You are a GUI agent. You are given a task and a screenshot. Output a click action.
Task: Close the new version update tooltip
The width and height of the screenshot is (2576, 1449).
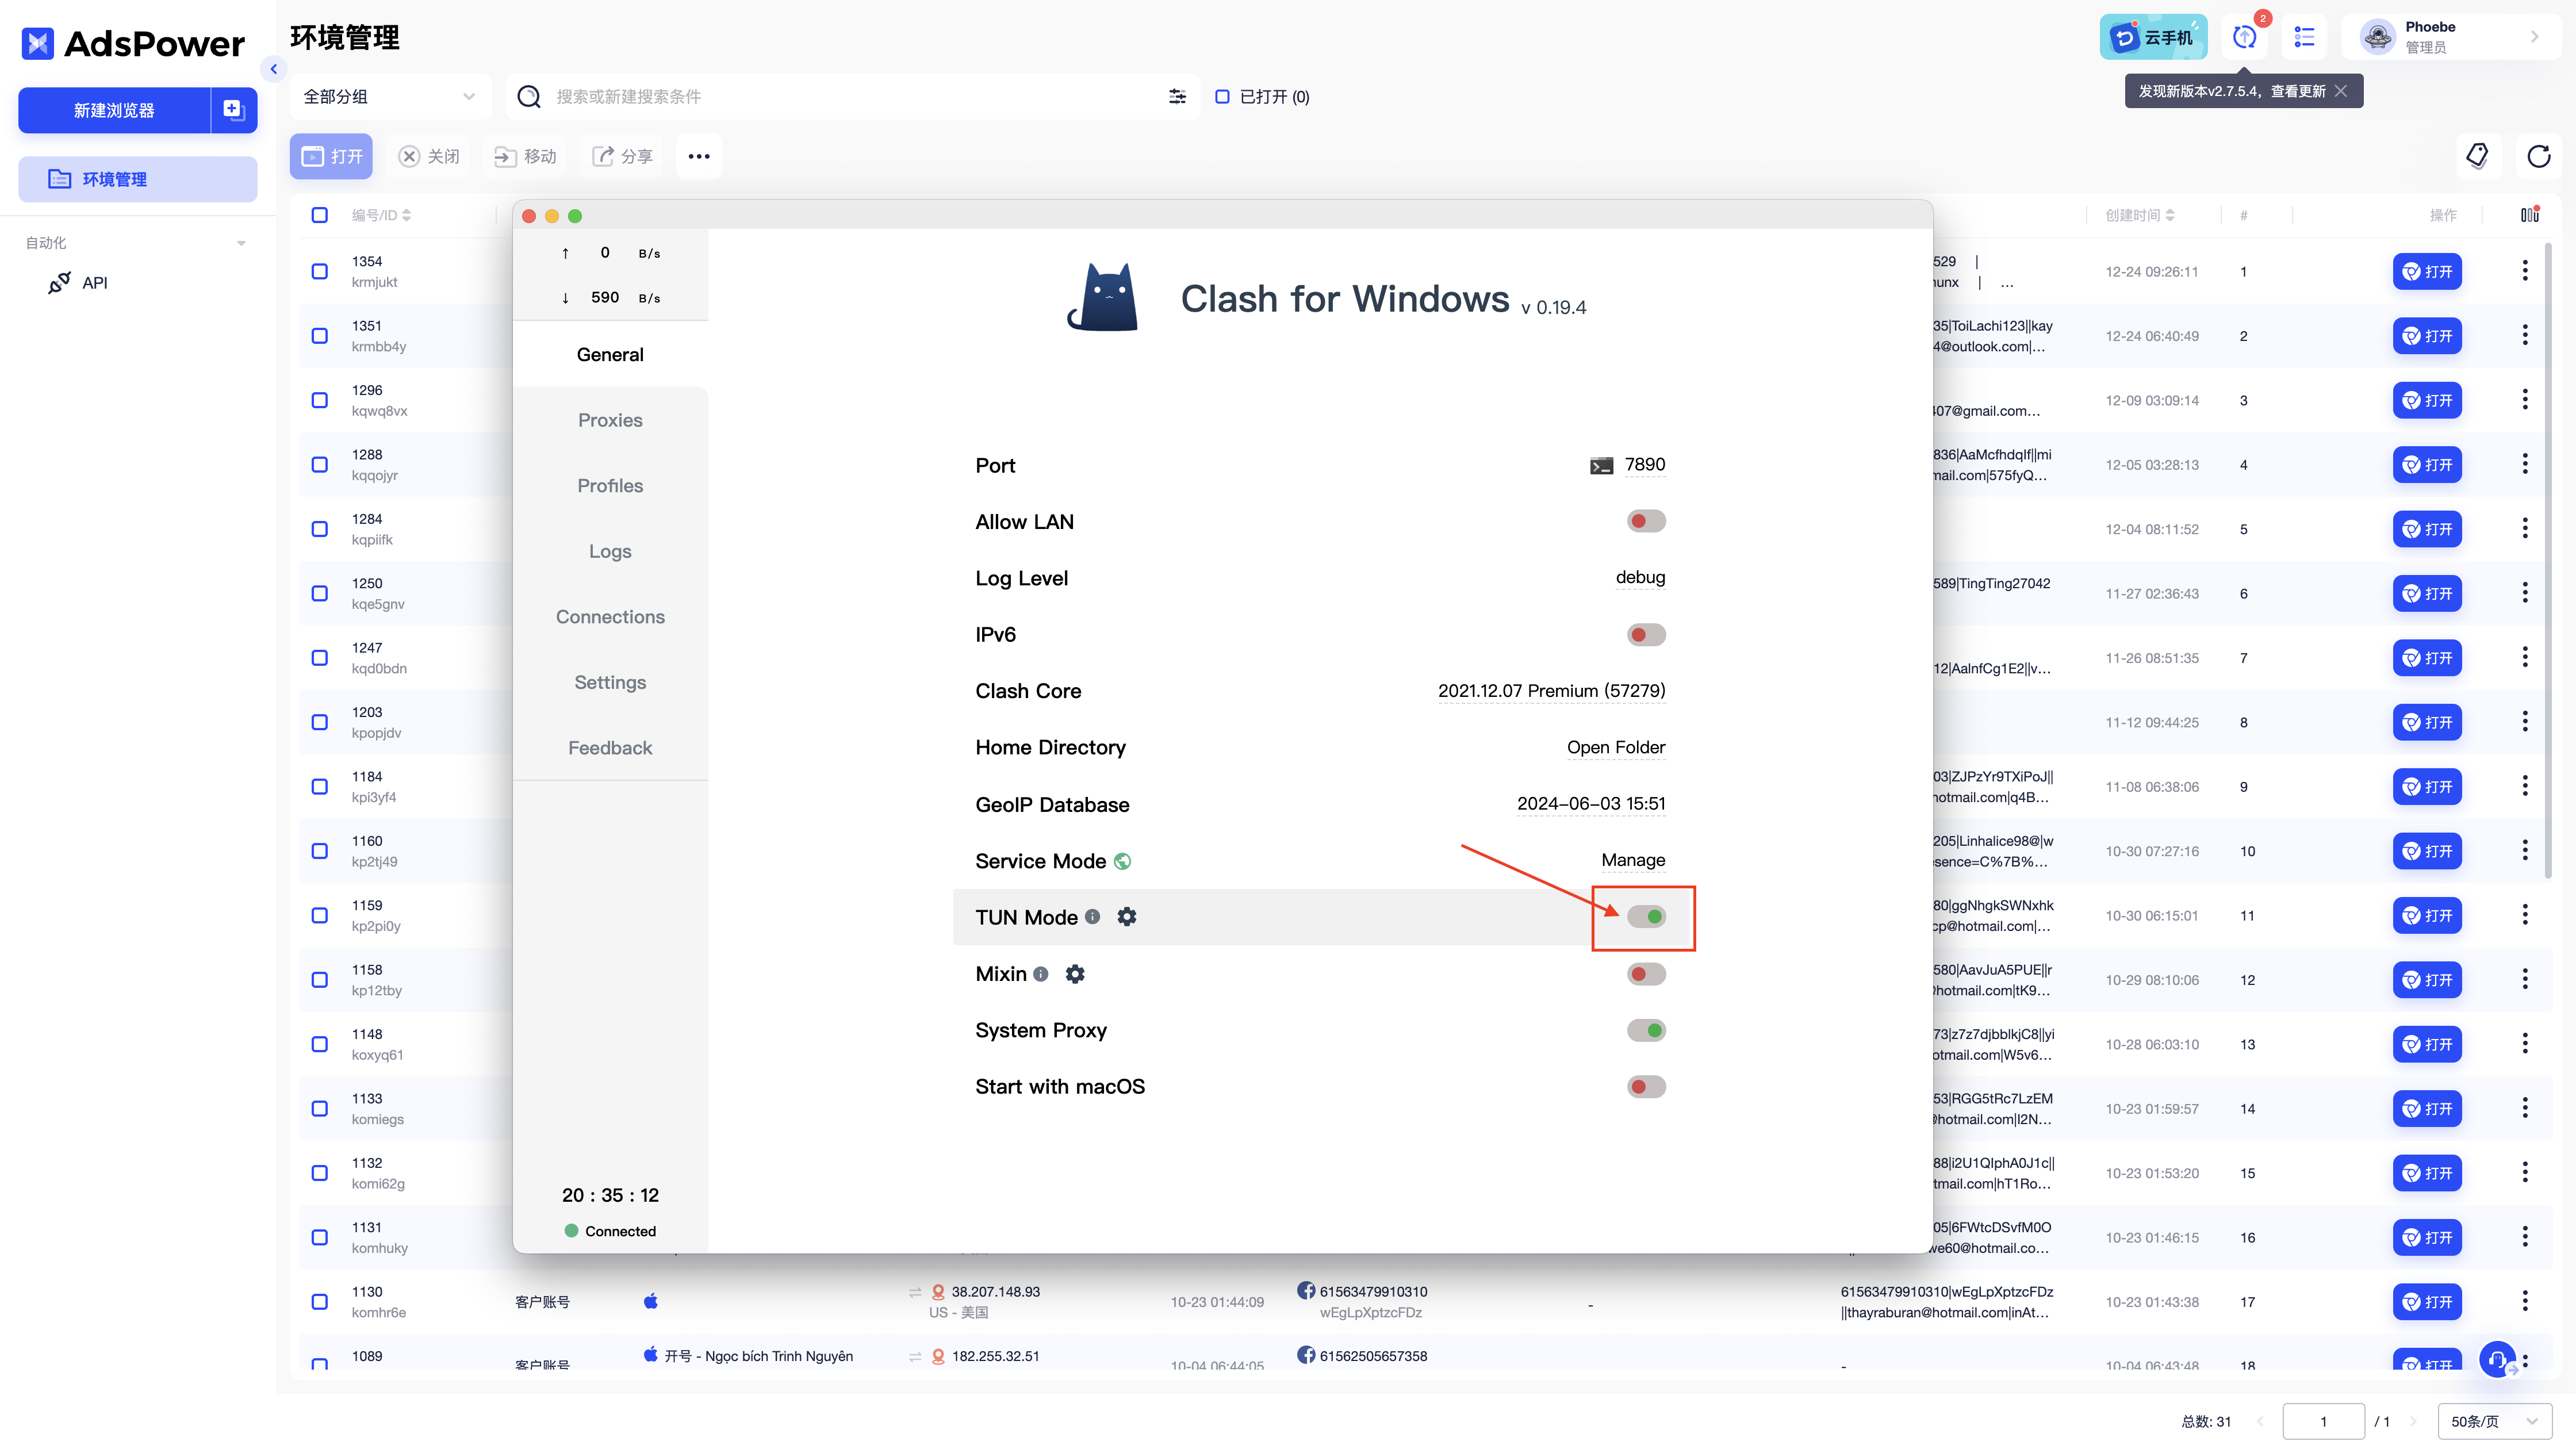pos(2340,91)
